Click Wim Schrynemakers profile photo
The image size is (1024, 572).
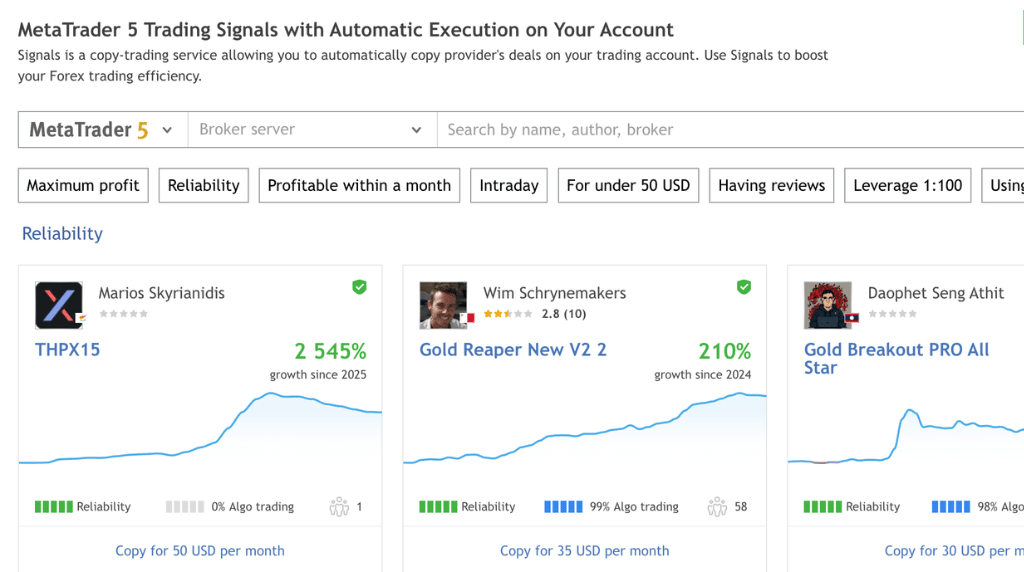click(443, 305)
